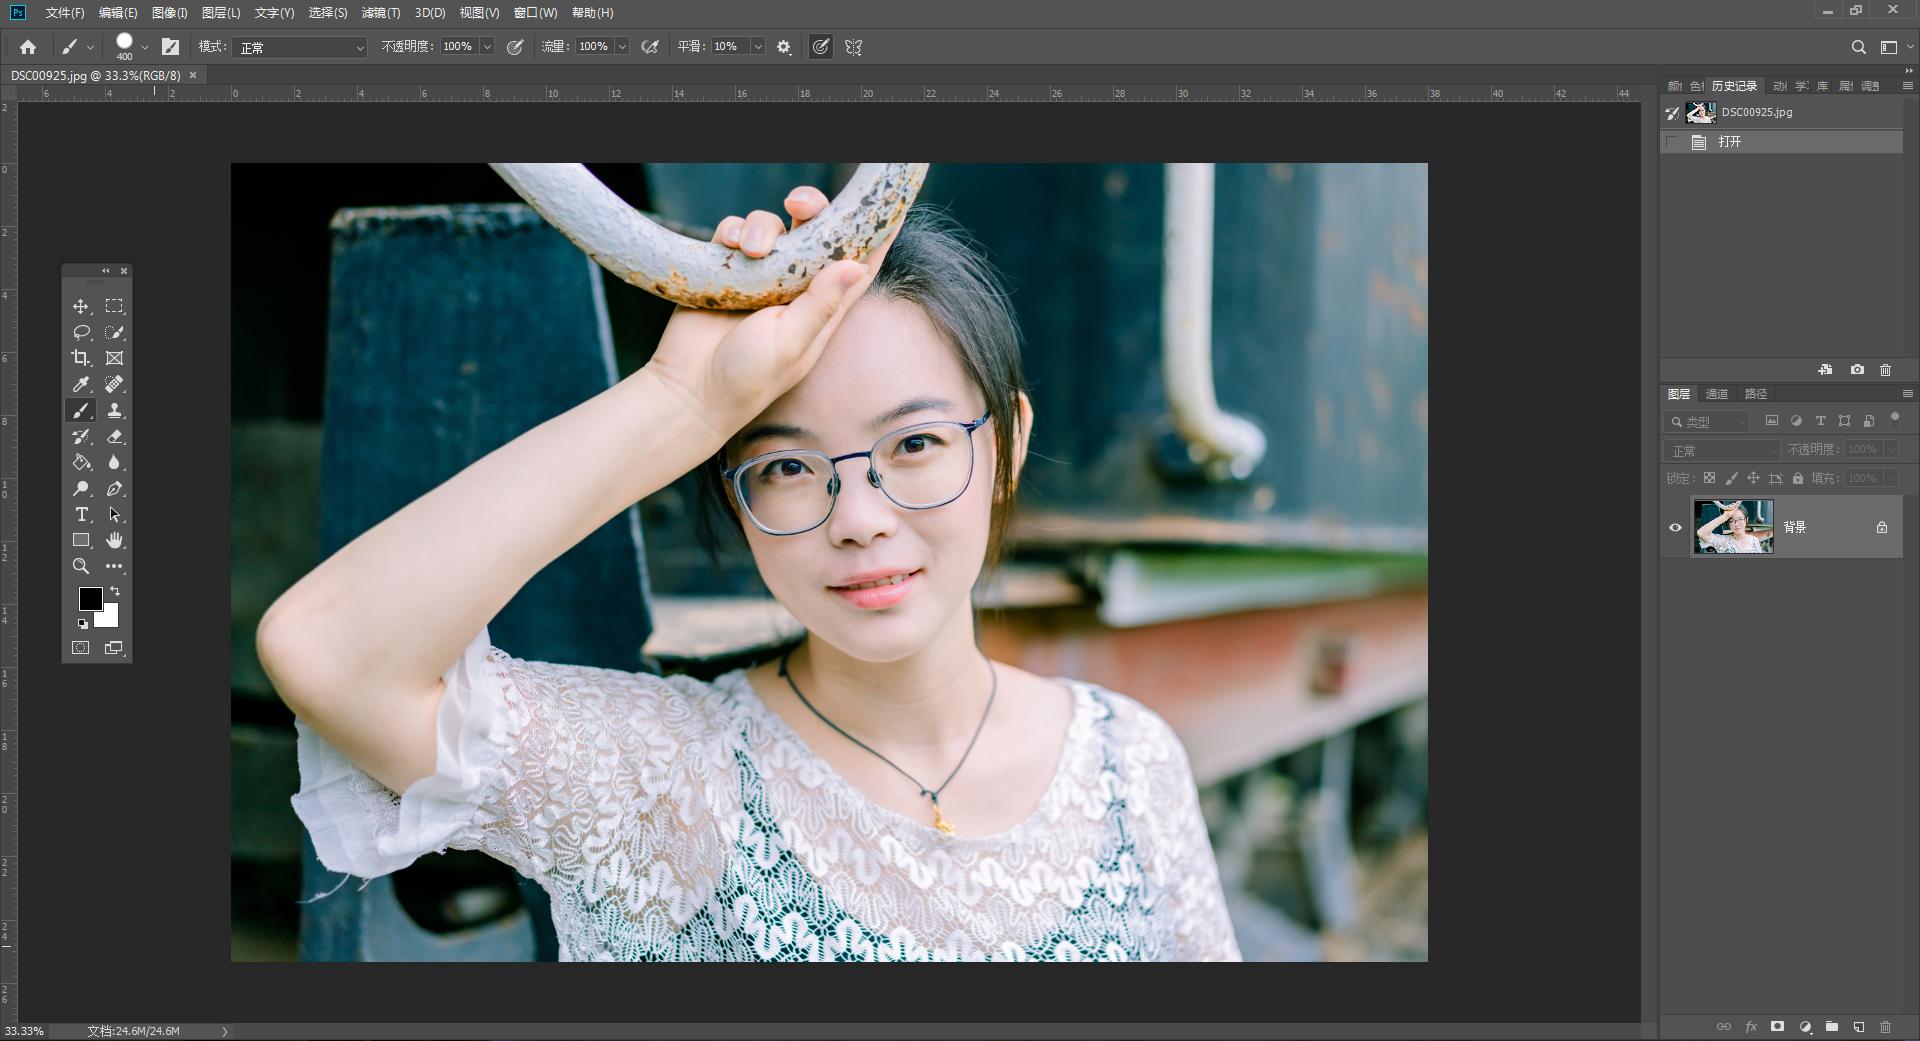Select the History Brush tool
The width and height of the screenshot is (1920, 1041).
pos(81,436)
